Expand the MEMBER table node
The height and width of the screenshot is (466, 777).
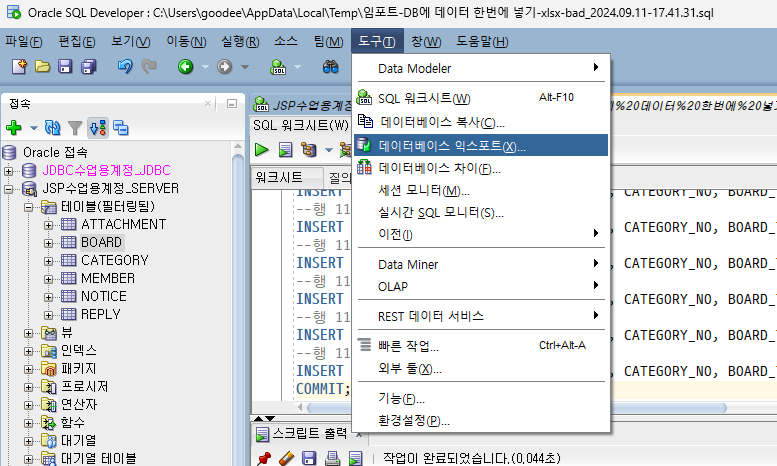(x=48, y=279)
